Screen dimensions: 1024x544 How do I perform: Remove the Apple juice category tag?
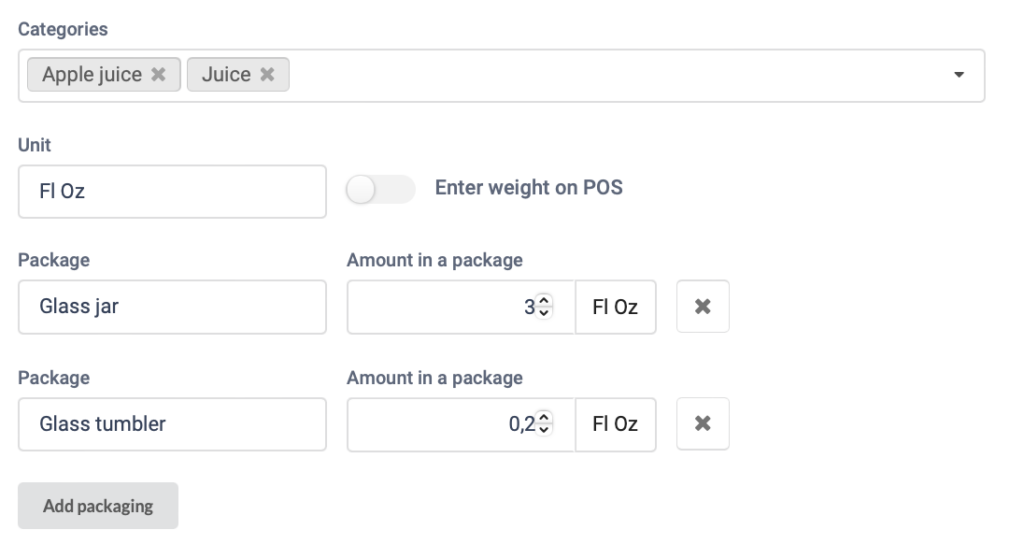pyautogui.click(x=158, y=74)
